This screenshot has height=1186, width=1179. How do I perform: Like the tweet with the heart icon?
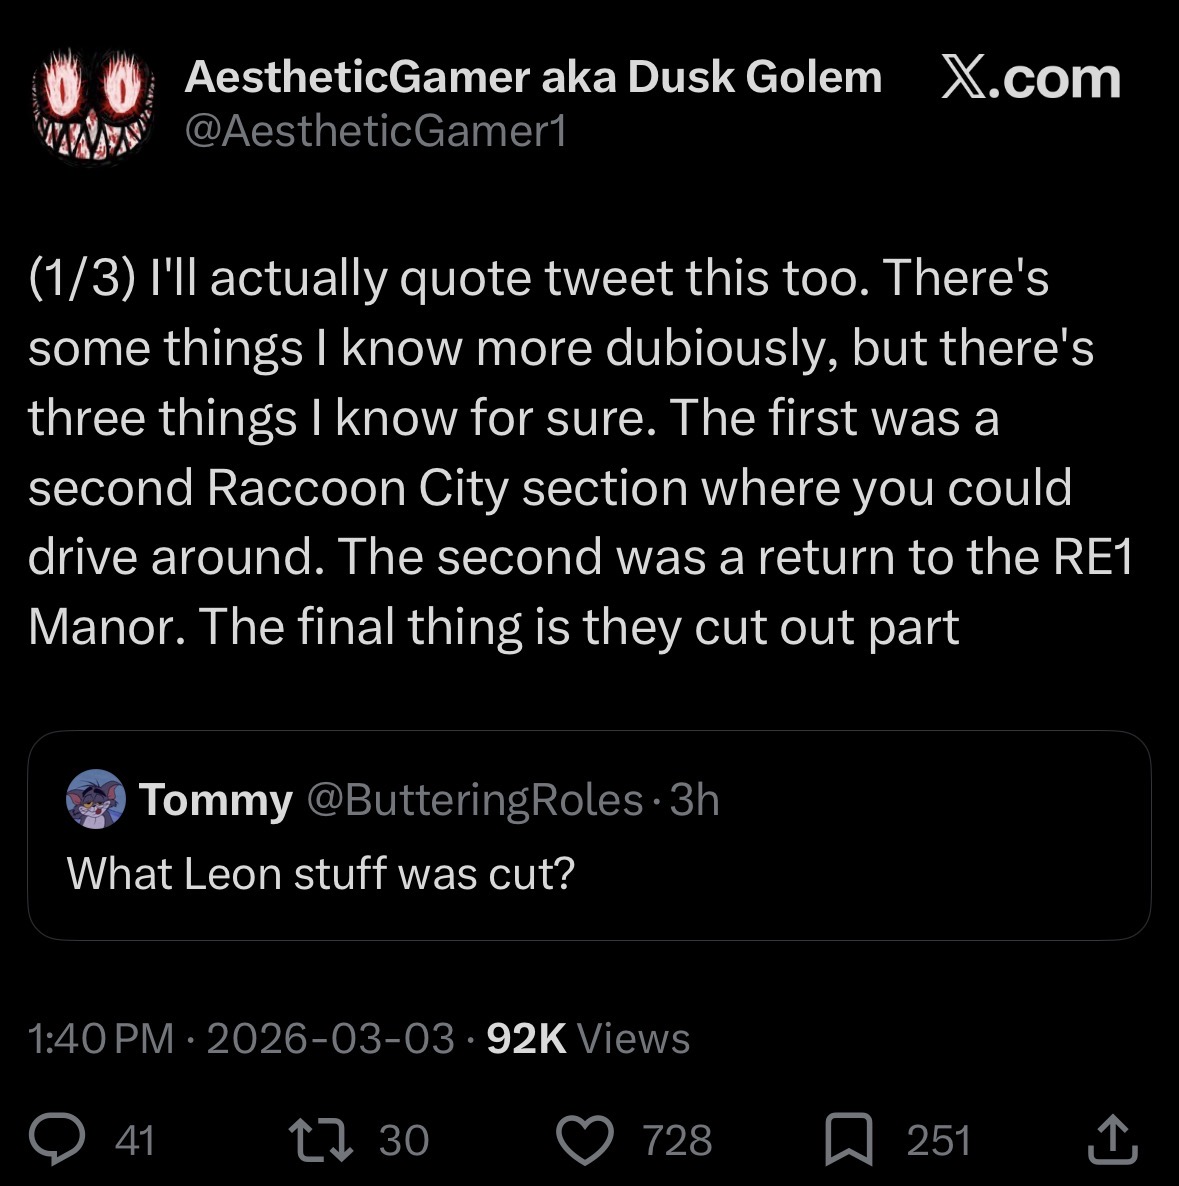[x=585, y=1140]
